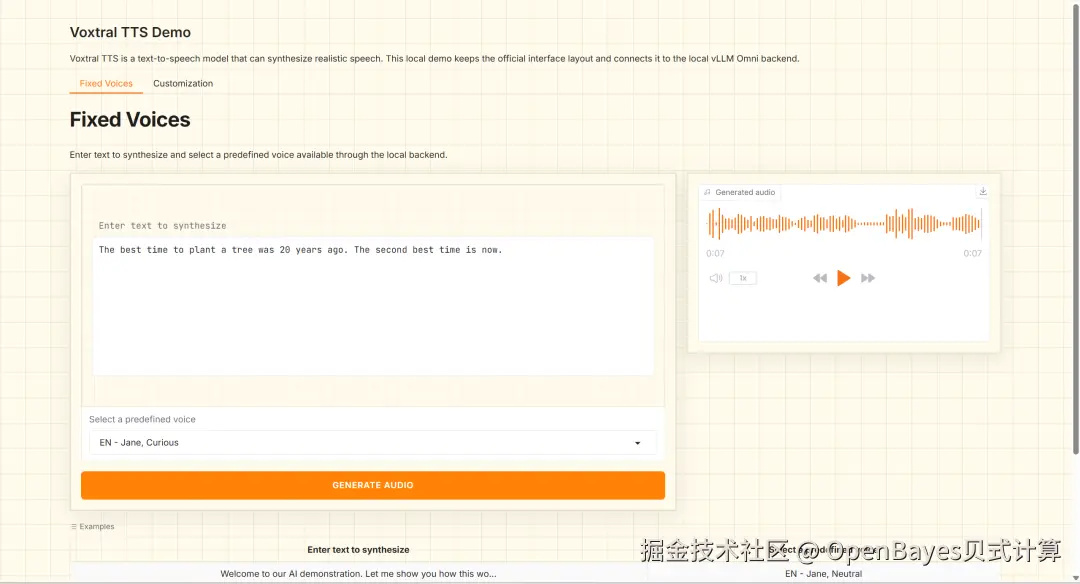This screenshot has height=584, width=1080.
Task: Select the 'EN - Jane, Neutral' example cell
Action: click(823, 574)
